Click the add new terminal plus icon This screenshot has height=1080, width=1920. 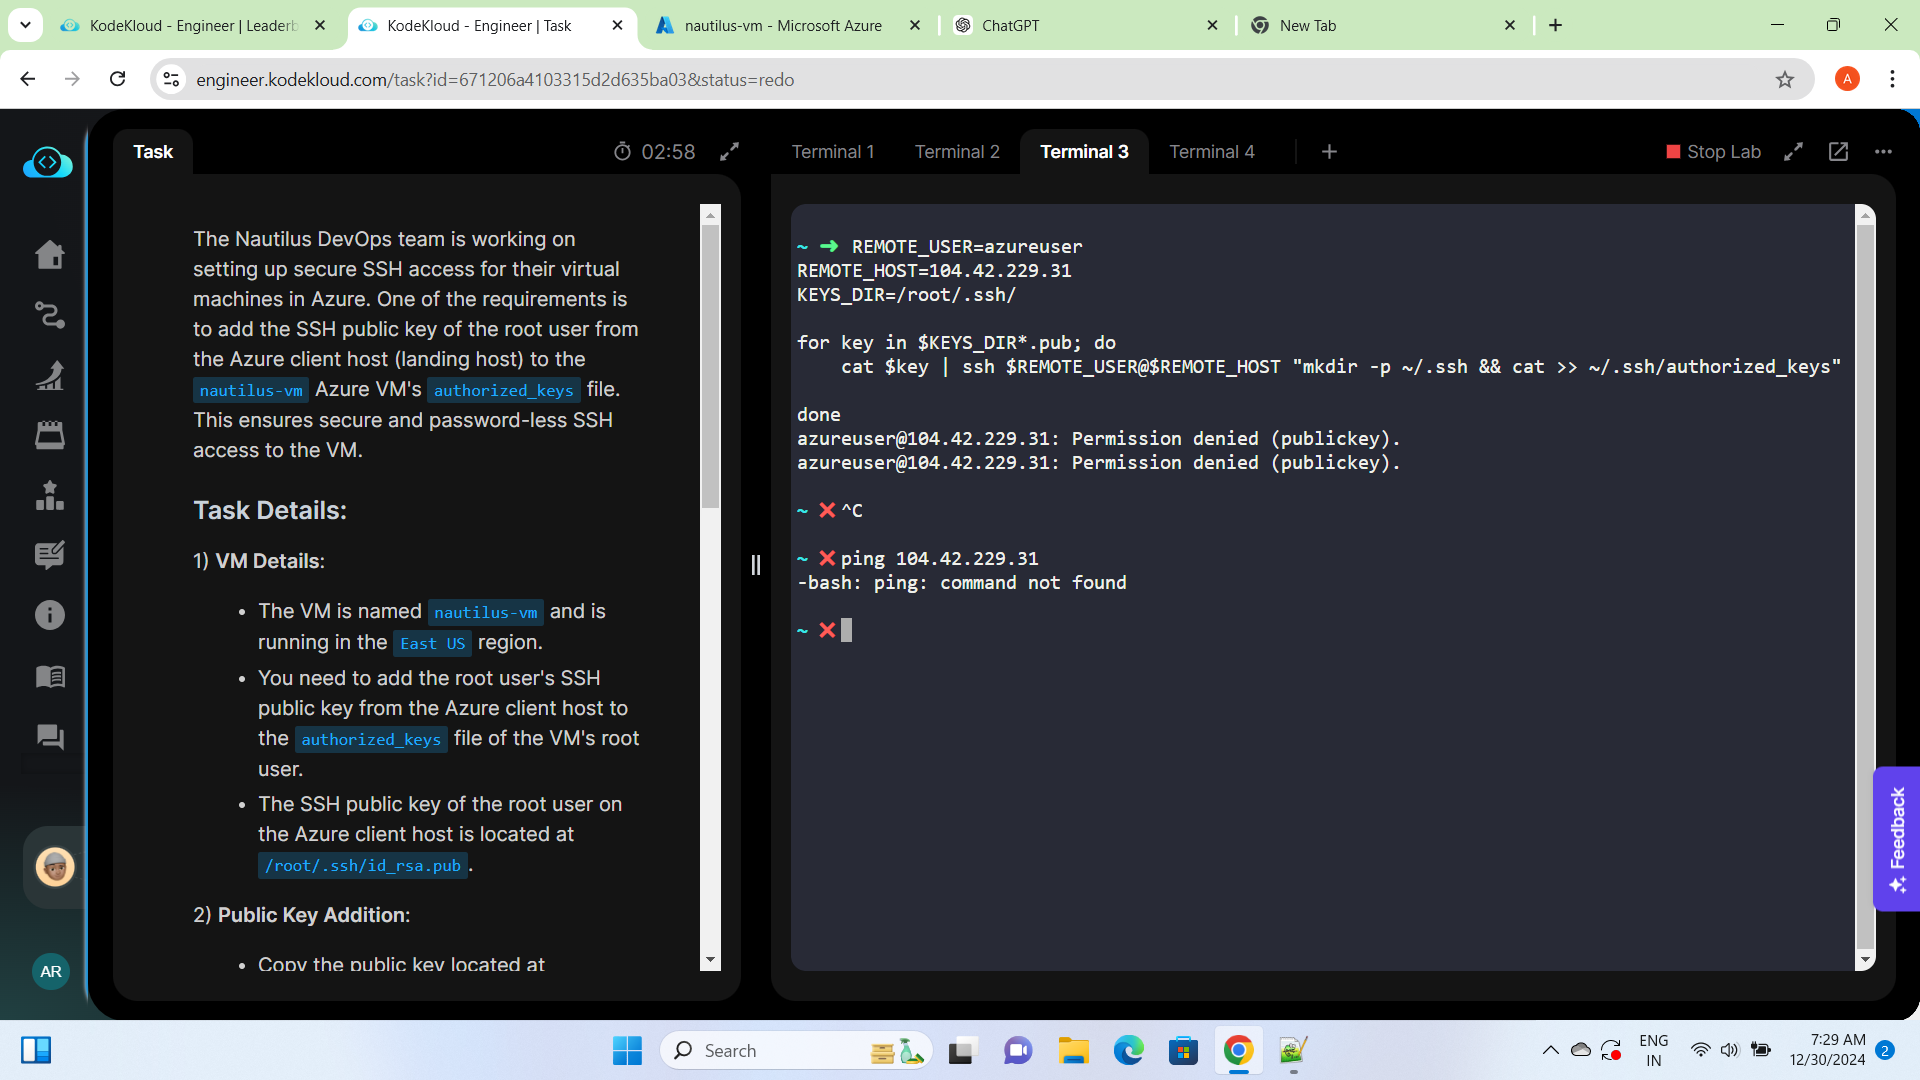(x=1329, y=152)
